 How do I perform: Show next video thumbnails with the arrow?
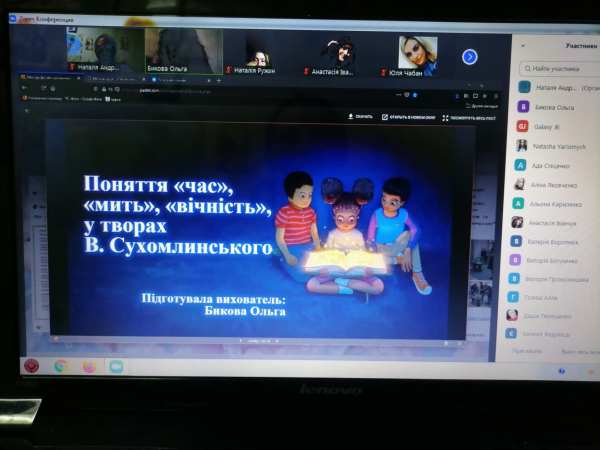(x=470, y=56)
